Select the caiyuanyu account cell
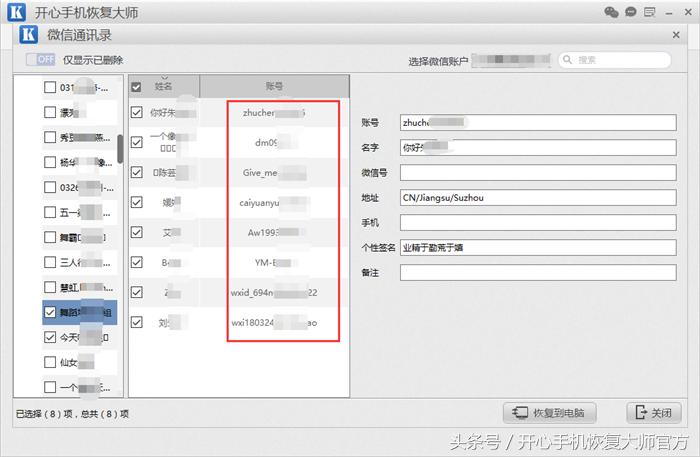Viewport: 700px width, 457px height. click(274, 203)
